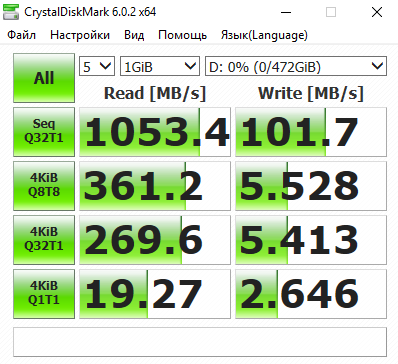Expand the test count dropdown showing 5
Image resolution: width=398 pixels, height=364 pixels.
(97, 66)
